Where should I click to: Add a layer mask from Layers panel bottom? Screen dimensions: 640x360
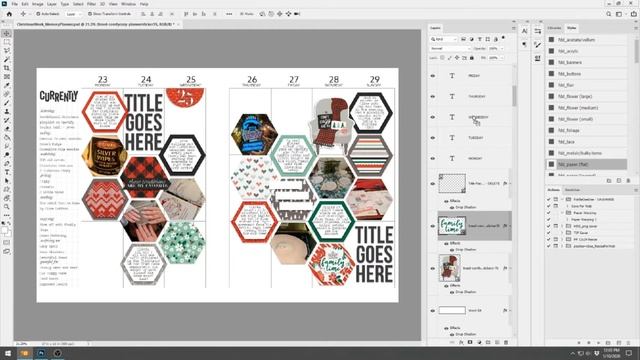point(470,342)
